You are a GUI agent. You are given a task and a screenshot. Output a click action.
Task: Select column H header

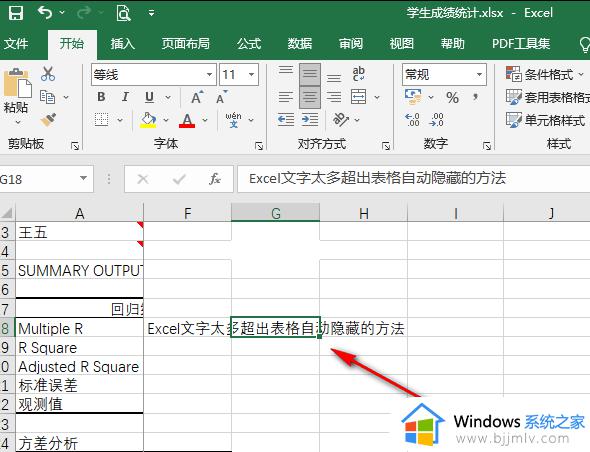(363, 213)
